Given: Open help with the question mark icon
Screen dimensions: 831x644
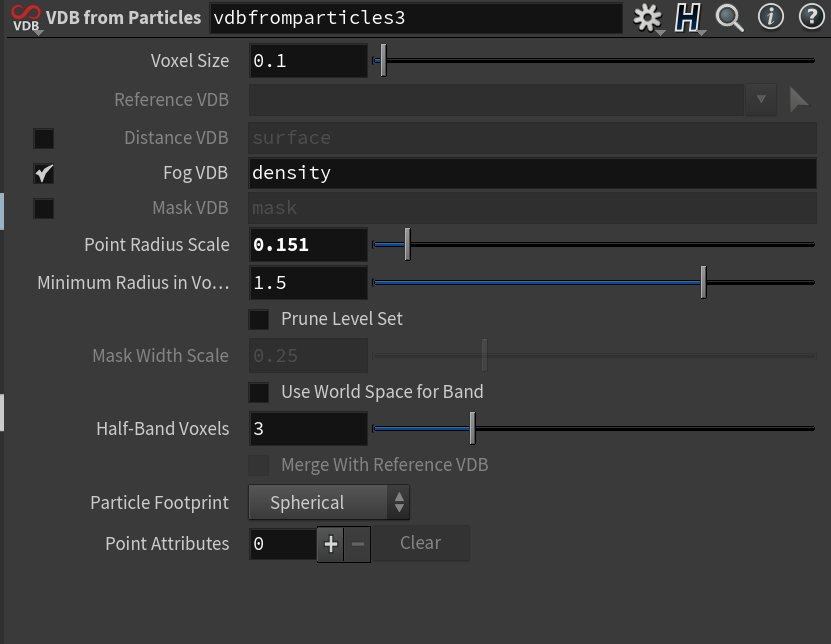Looking at the screenshot, I should [x=811, y=17].
